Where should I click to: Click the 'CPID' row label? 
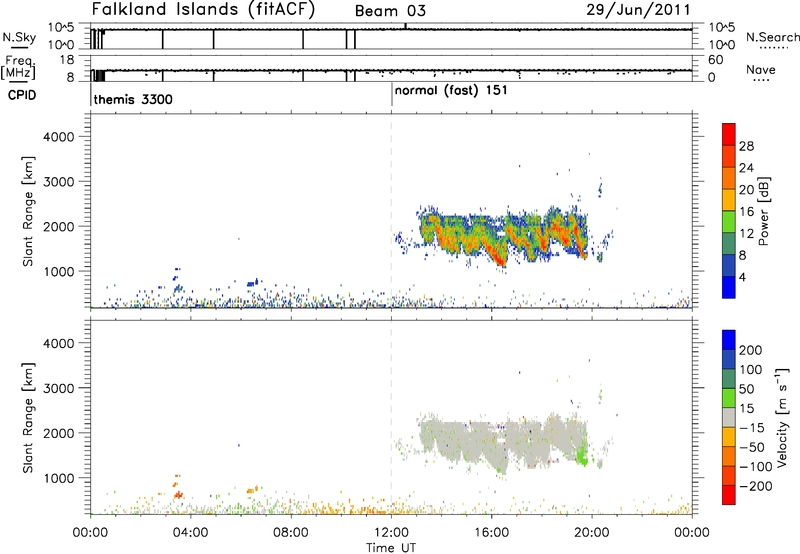[x=22, y=95]
